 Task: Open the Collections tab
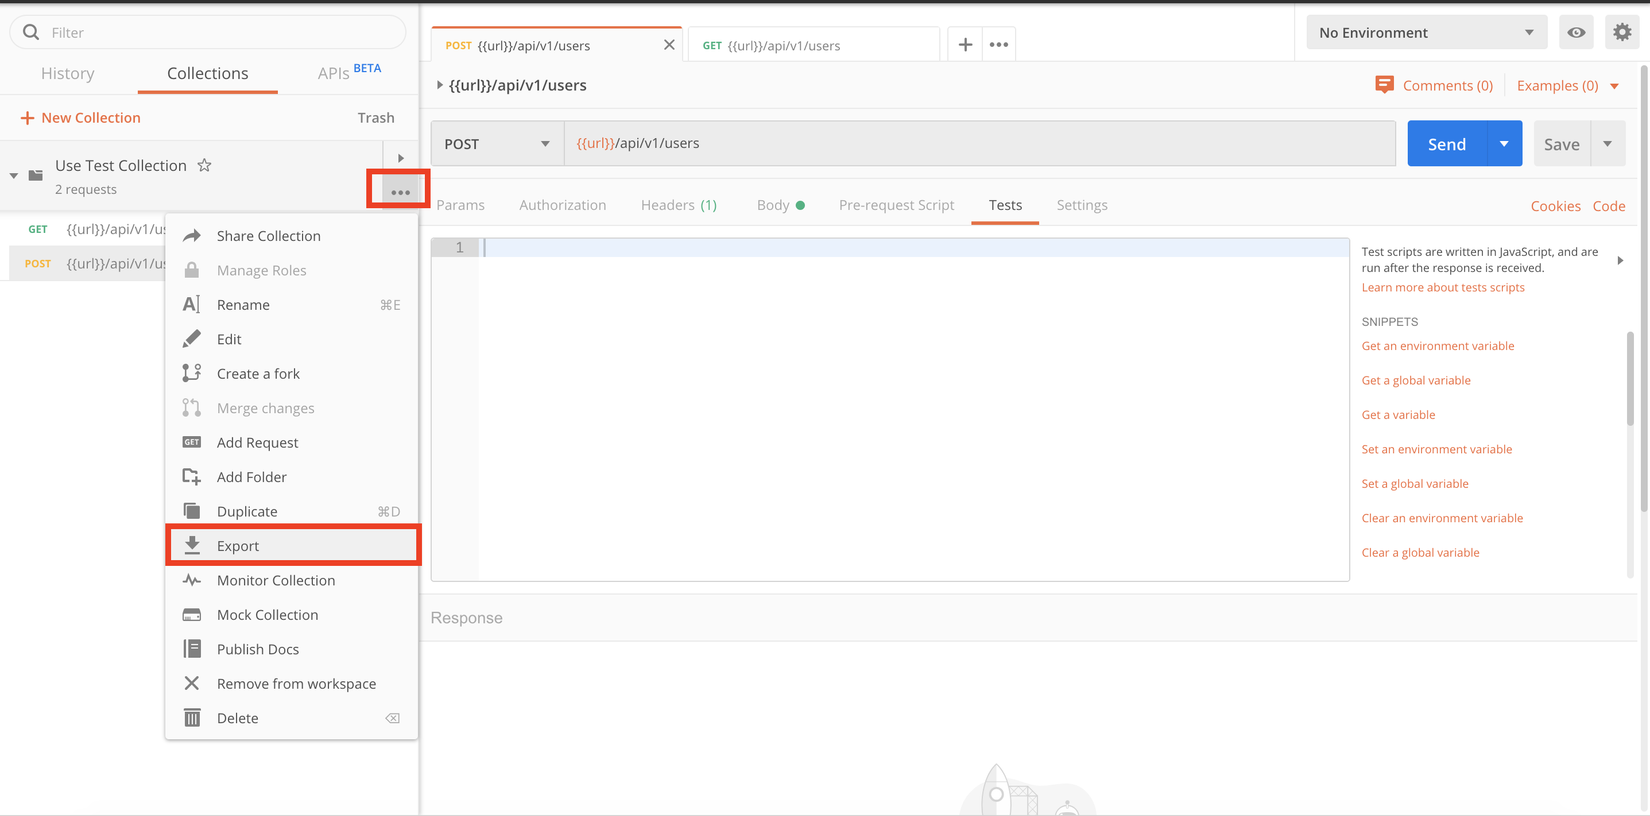(x=208, y=73)
